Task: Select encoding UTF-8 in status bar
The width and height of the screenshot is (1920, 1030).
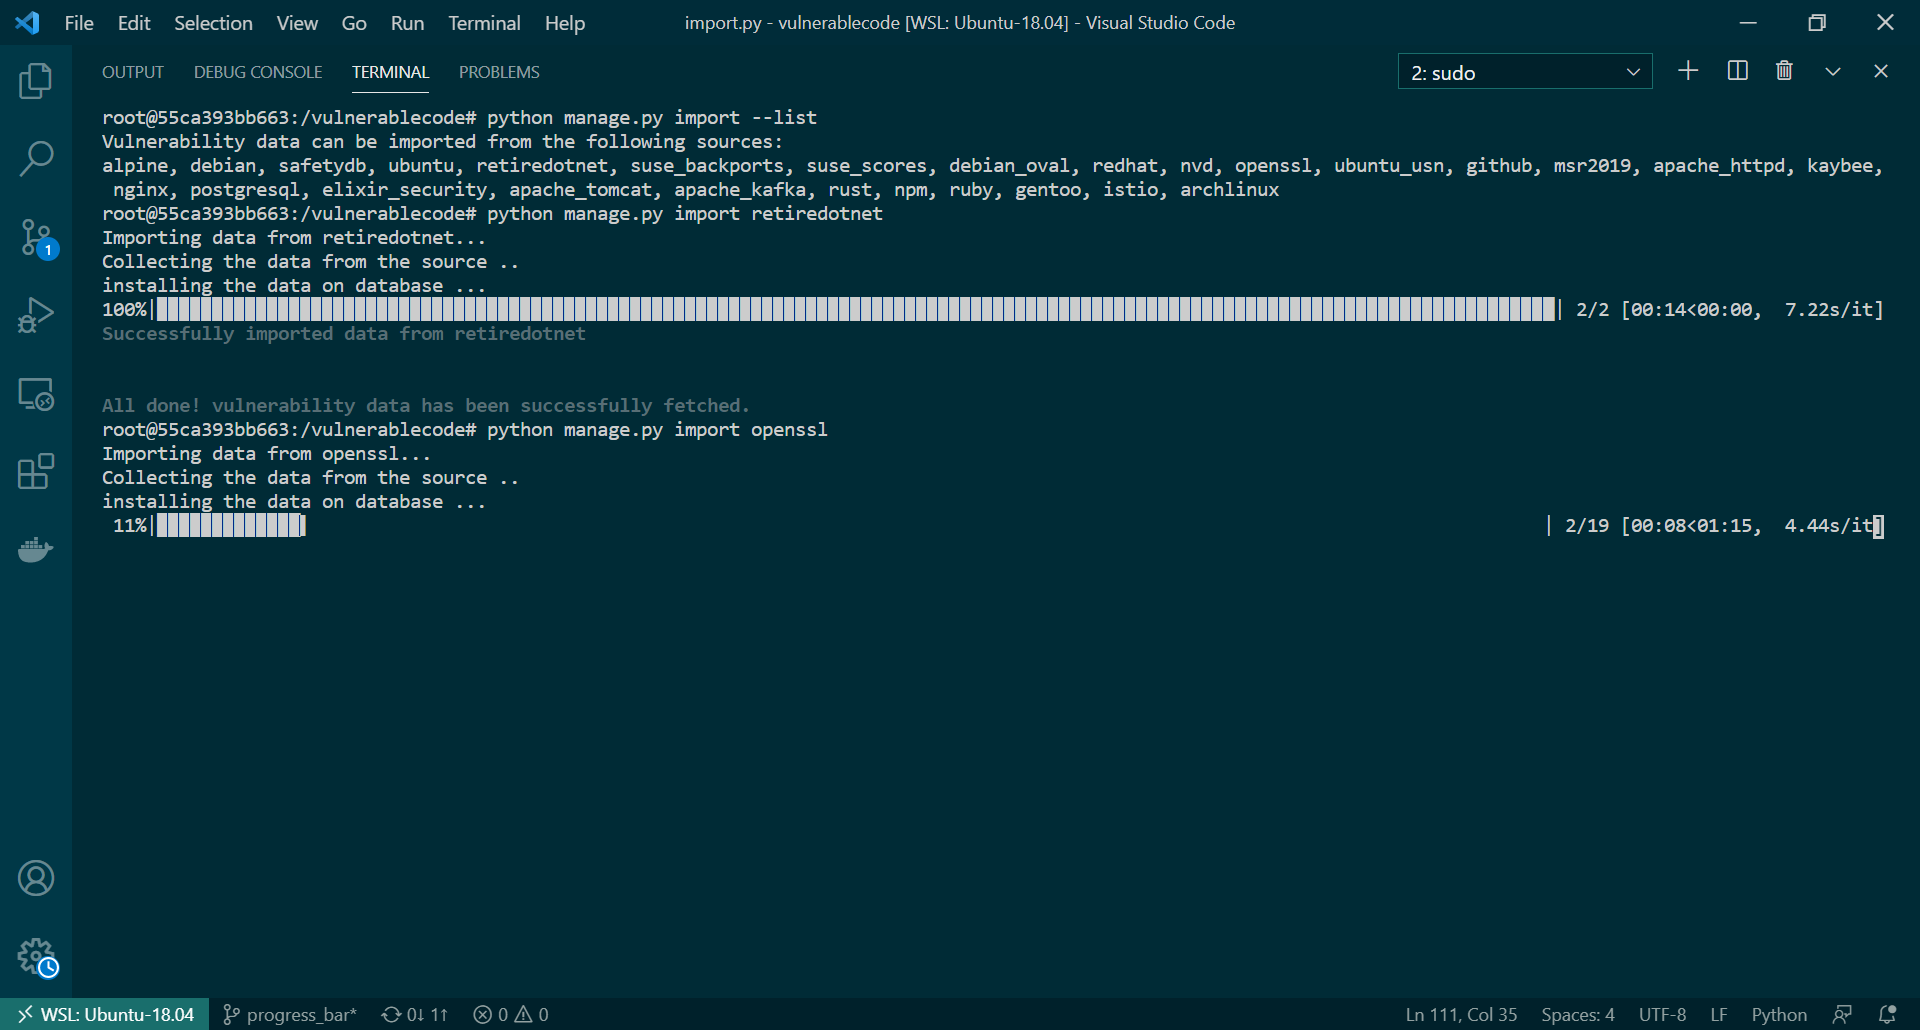Action: (x=1662, y=1014)
